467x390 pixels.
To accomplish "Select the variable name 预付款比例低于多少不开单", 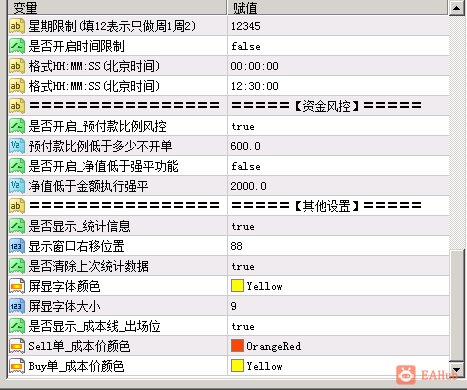I will [100, 146].
